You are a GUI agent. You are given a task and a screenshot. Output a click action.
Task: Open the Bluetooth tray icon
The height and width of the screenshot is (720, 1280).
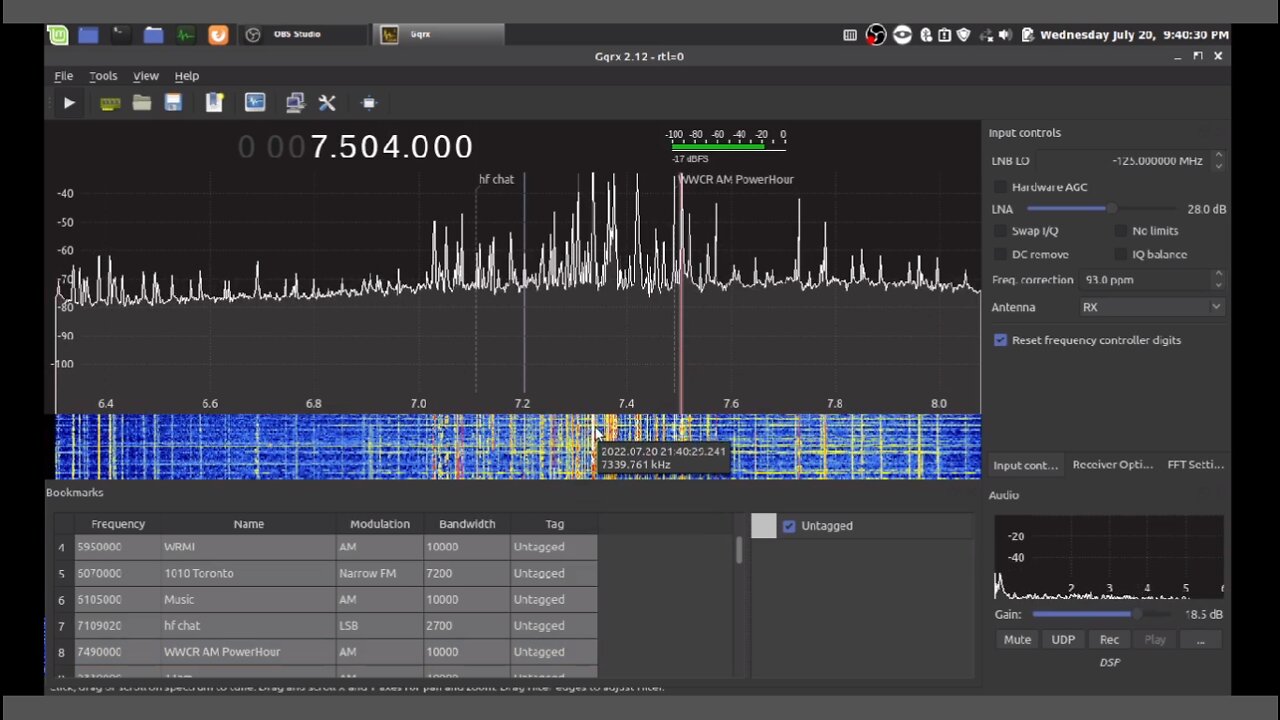[x=926, y=35]
